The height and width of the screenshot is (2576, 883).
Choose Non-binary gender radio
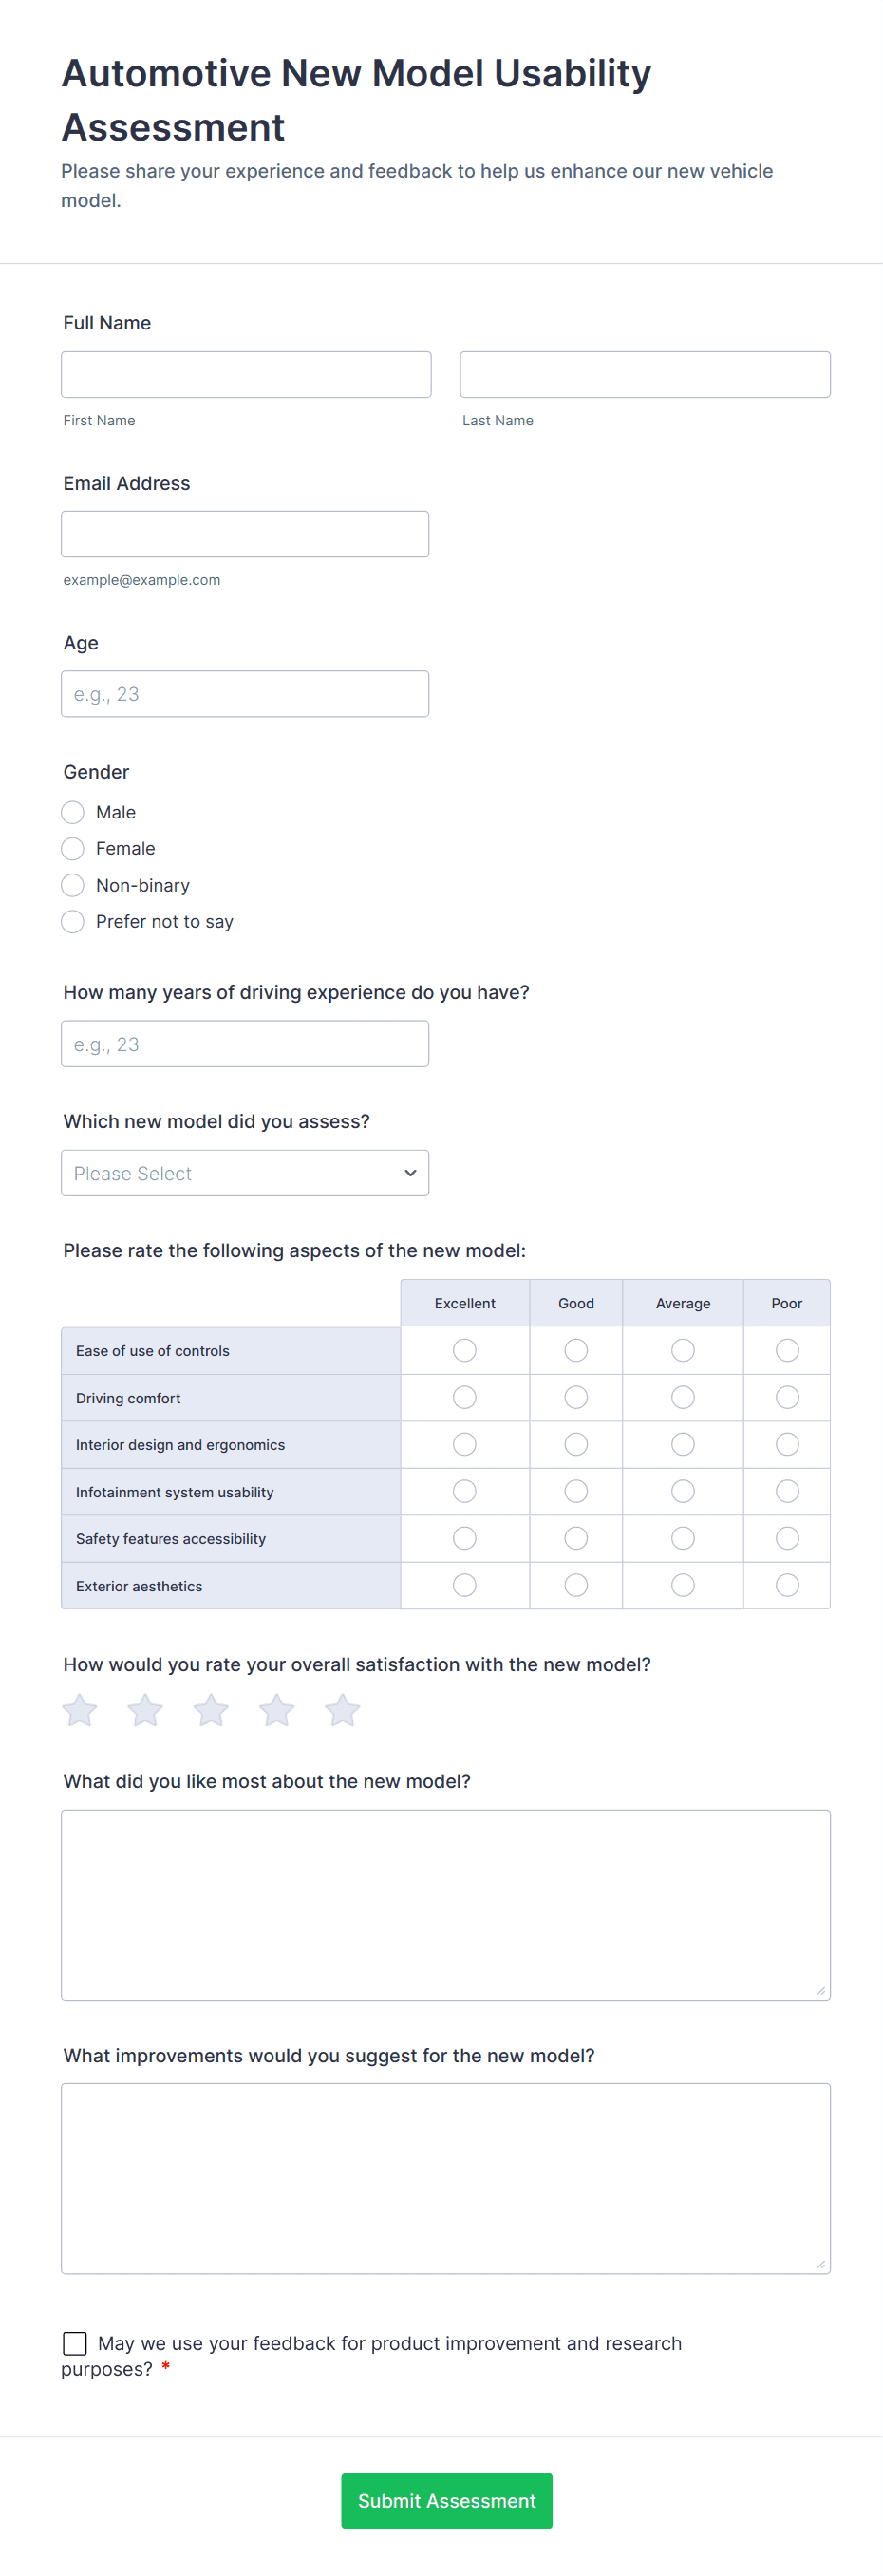(73, 885)
